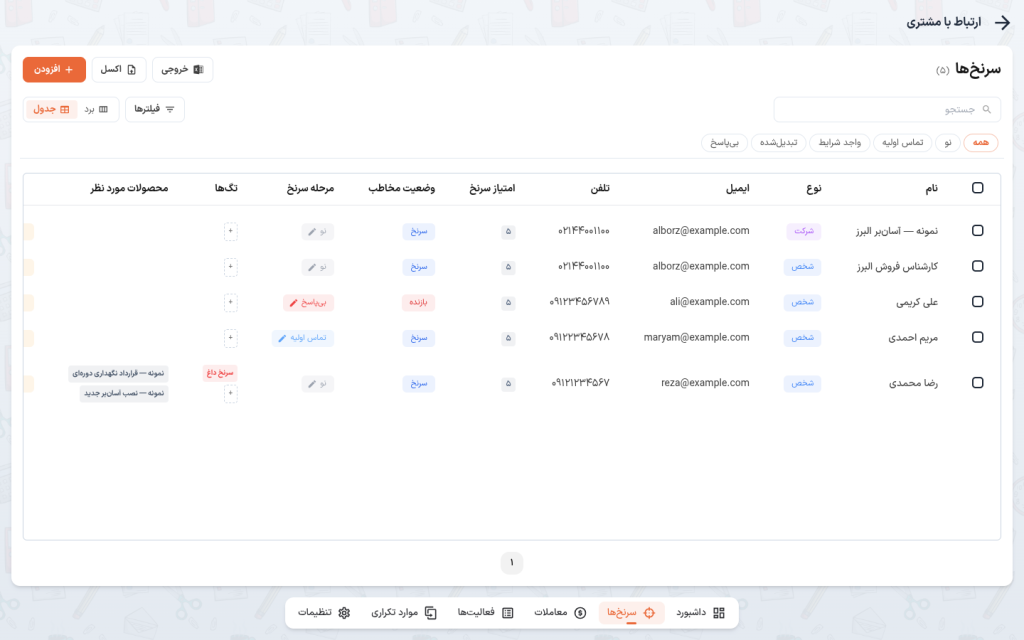Image resolution: width=1024 pixels, height=640 pixels.
Task: Switch to جدول table view
Action: 51,109
